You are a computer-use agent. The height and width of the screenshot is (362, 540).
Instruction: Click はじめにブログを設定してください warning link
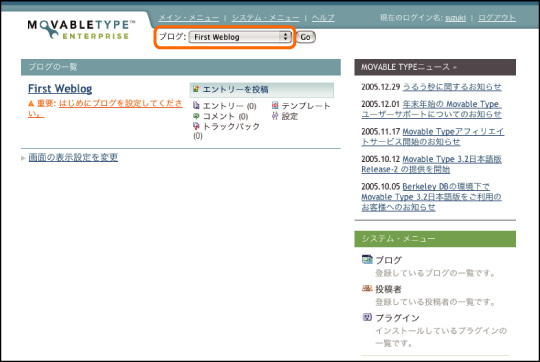(121, 103)
